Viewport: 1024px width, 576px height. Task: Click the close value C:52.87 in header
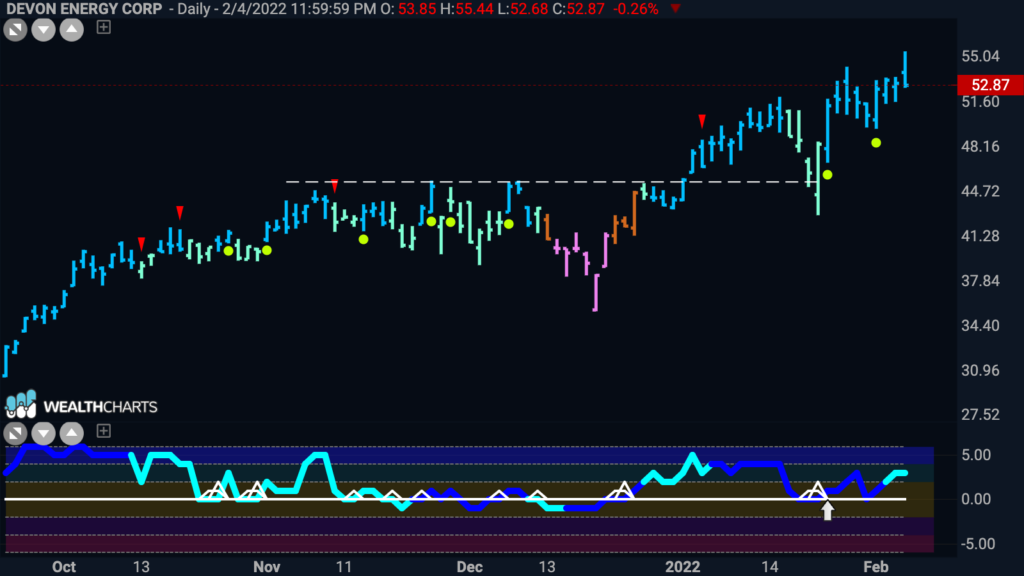(578, 9)
